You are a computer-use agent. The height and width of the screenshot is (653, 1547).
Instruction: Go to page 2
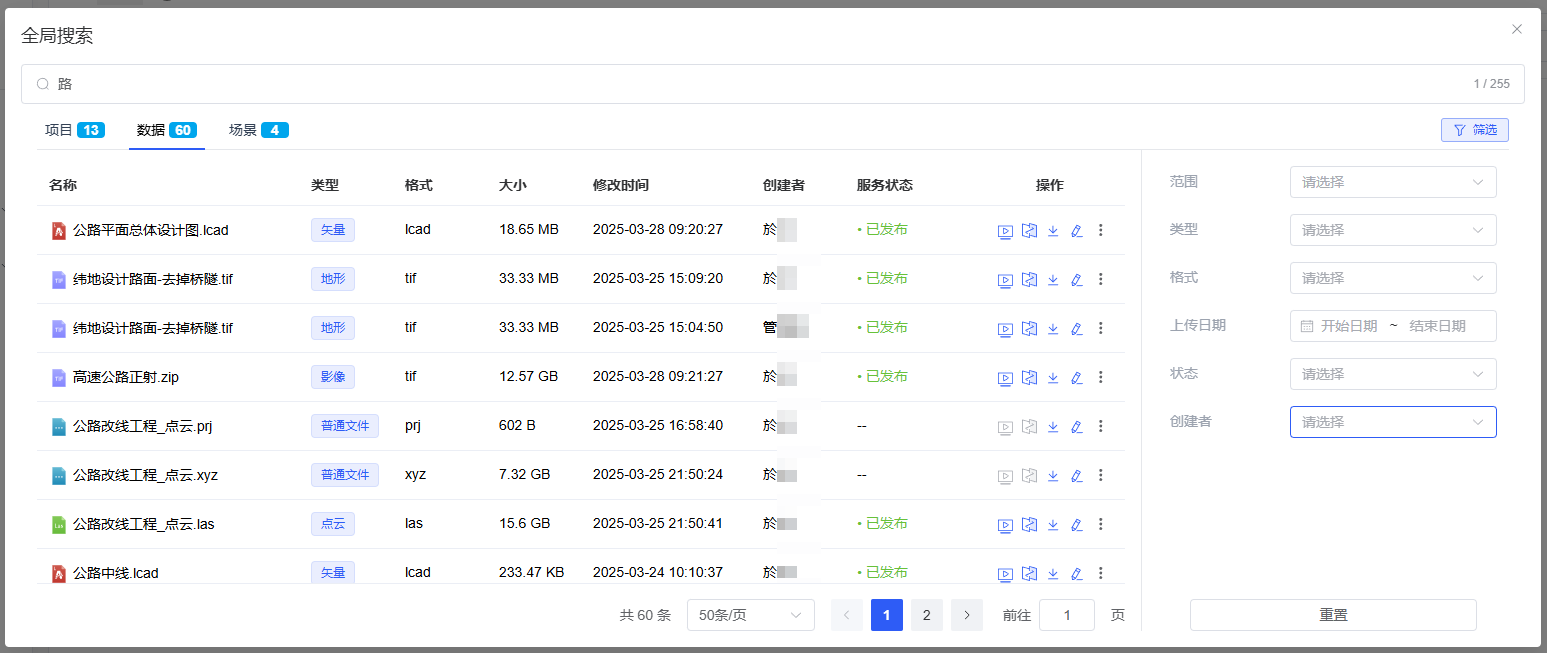click(926, 615)
